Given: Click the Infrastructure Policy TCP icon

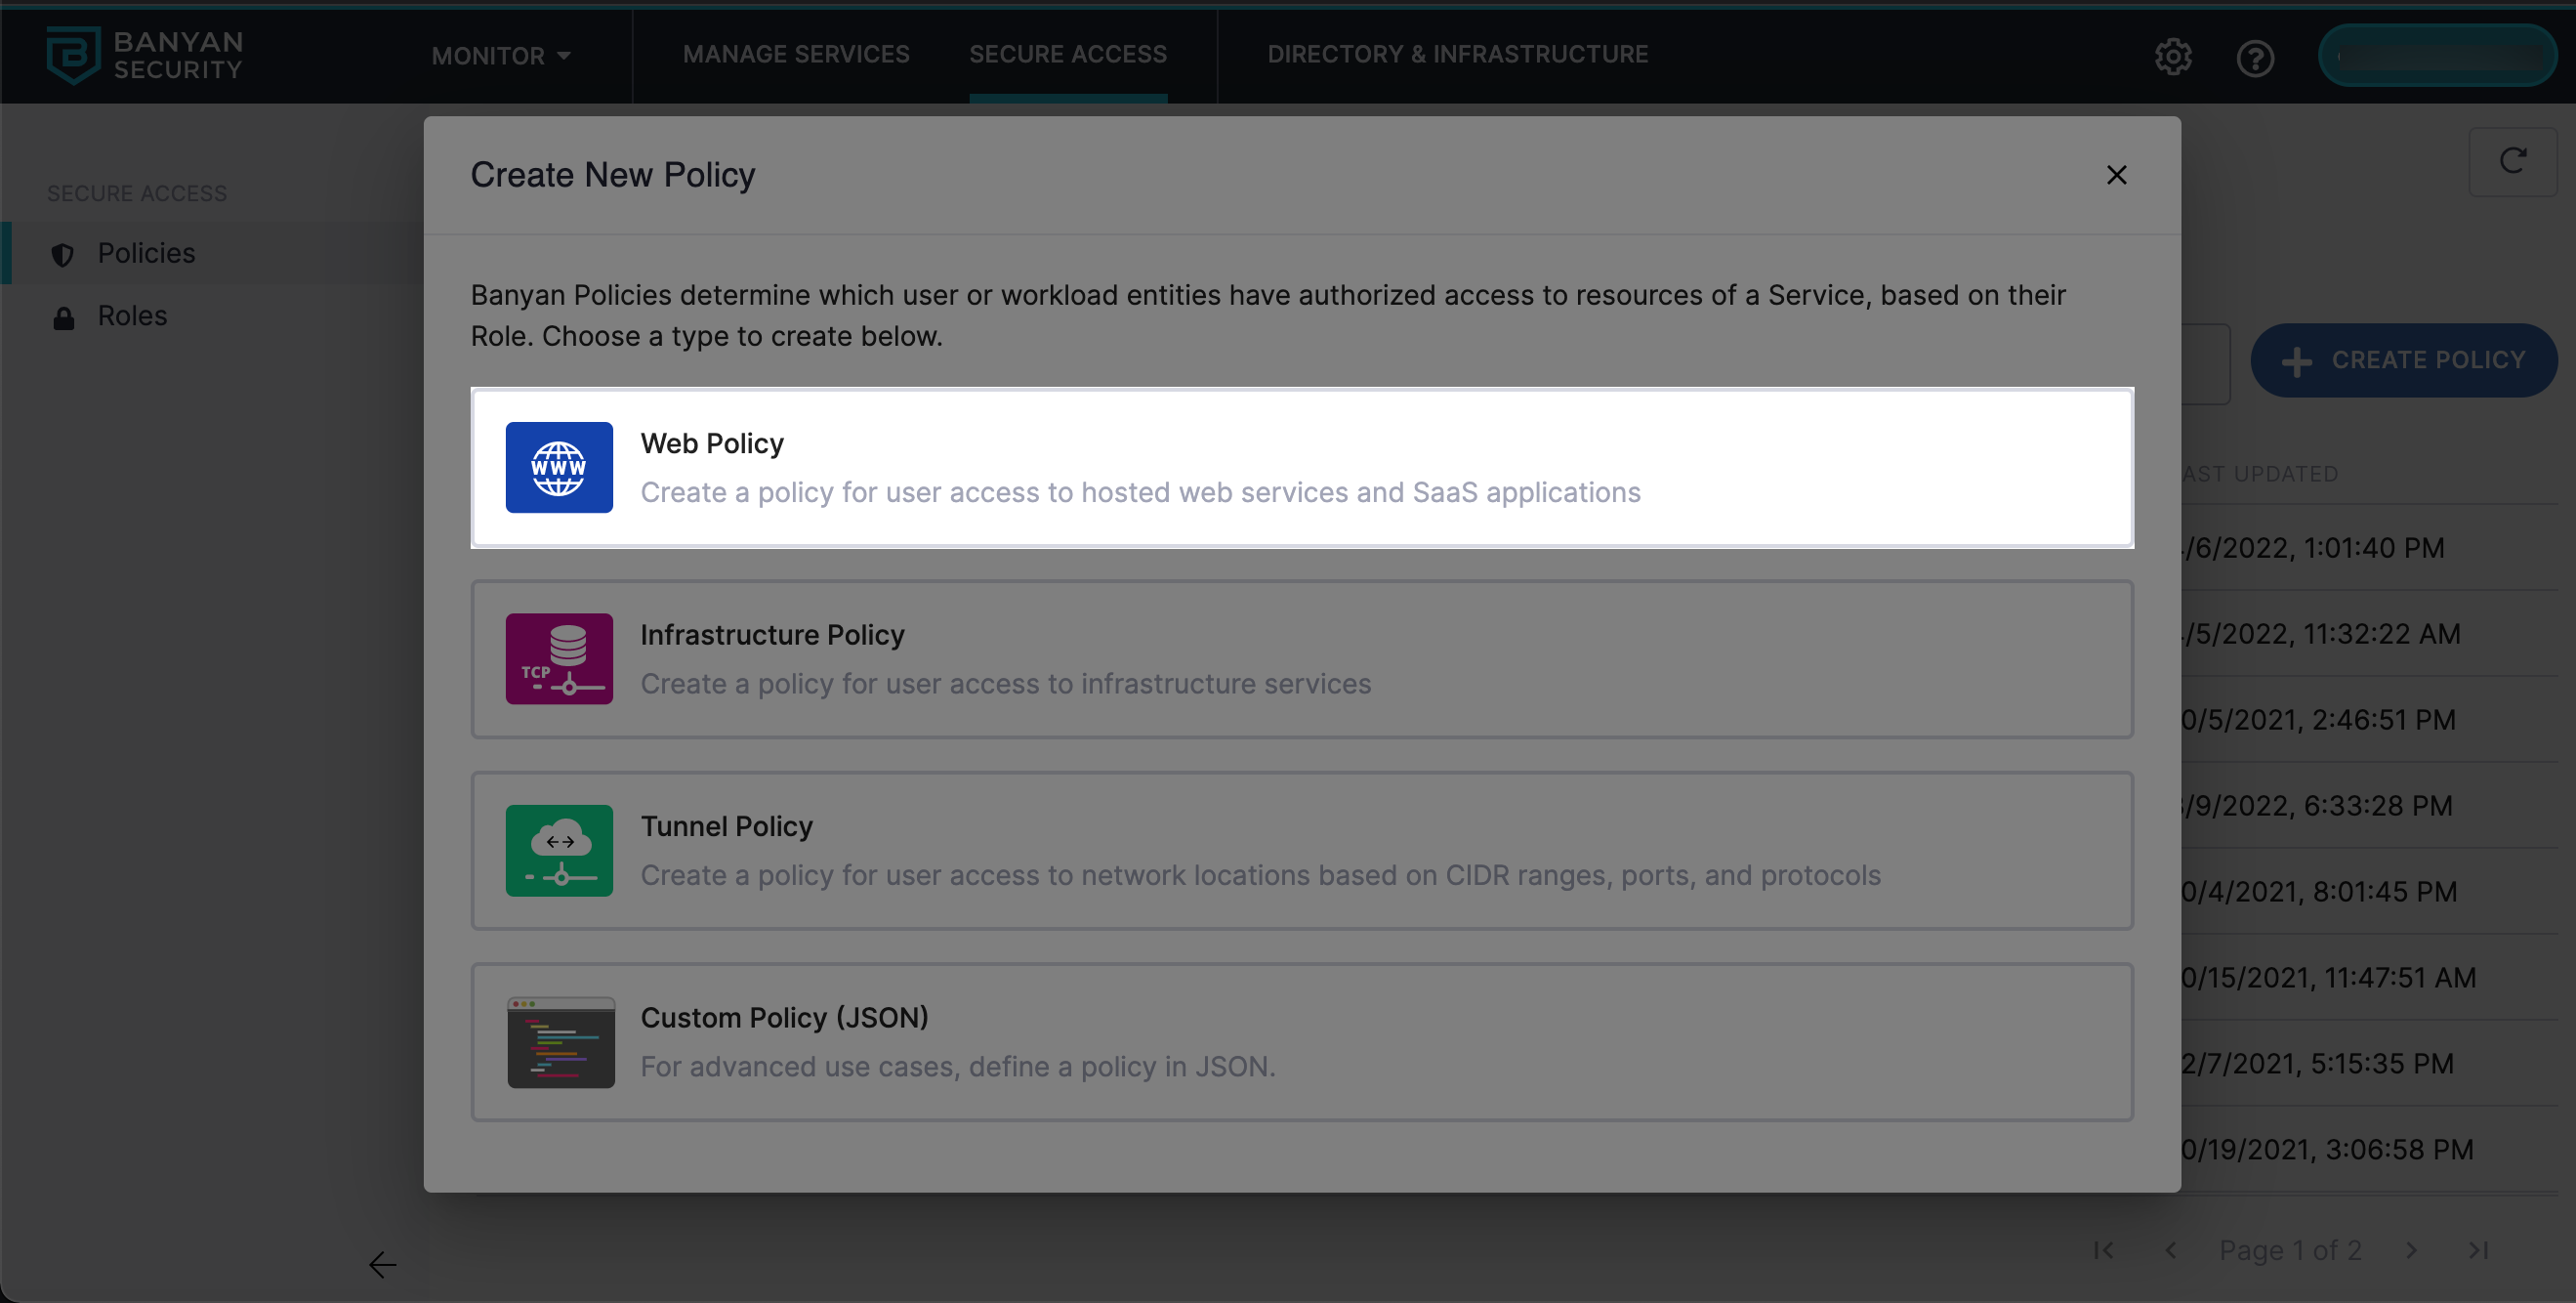Looking at the screenshot, I should pyautogui.click(x=558, y=659).
